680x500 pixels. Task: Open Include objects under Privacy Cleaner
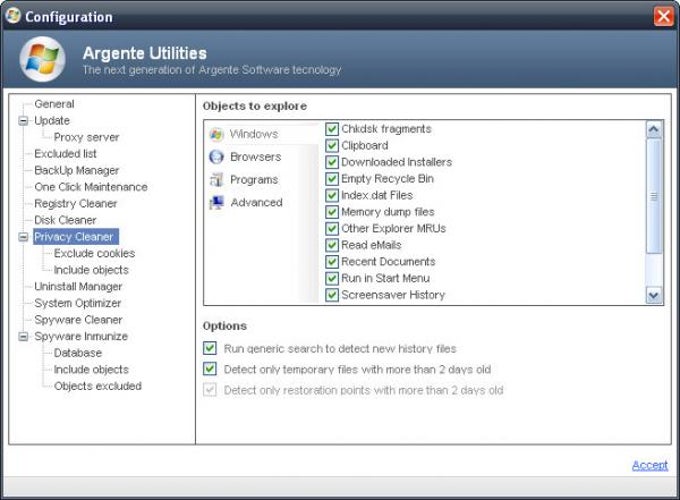tap(91, 270)
